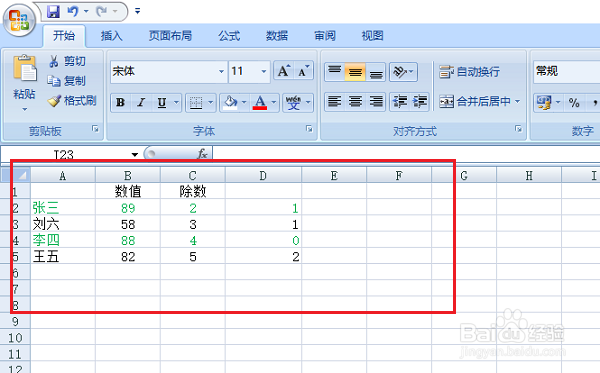Viewport: 600px width, 373px height.
Task: Decrease font size with small A
Action: [x=304, y=71]
